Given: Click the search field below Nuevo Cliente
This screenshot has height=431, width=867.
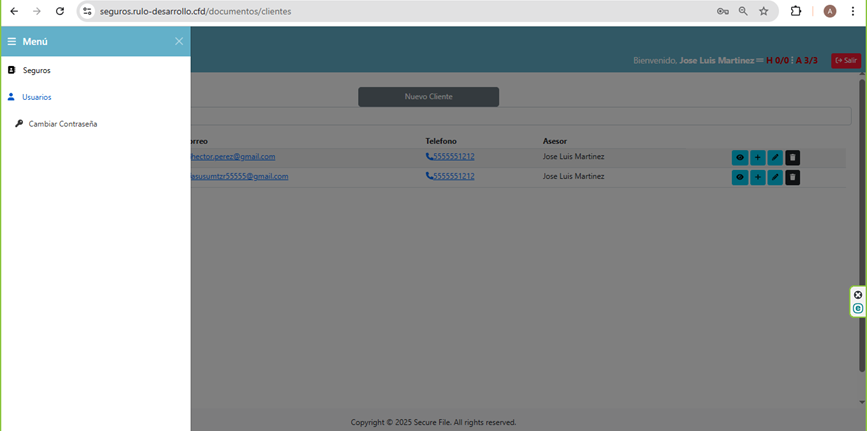Looking at the screenshot, I should click(x=520, y=116).
